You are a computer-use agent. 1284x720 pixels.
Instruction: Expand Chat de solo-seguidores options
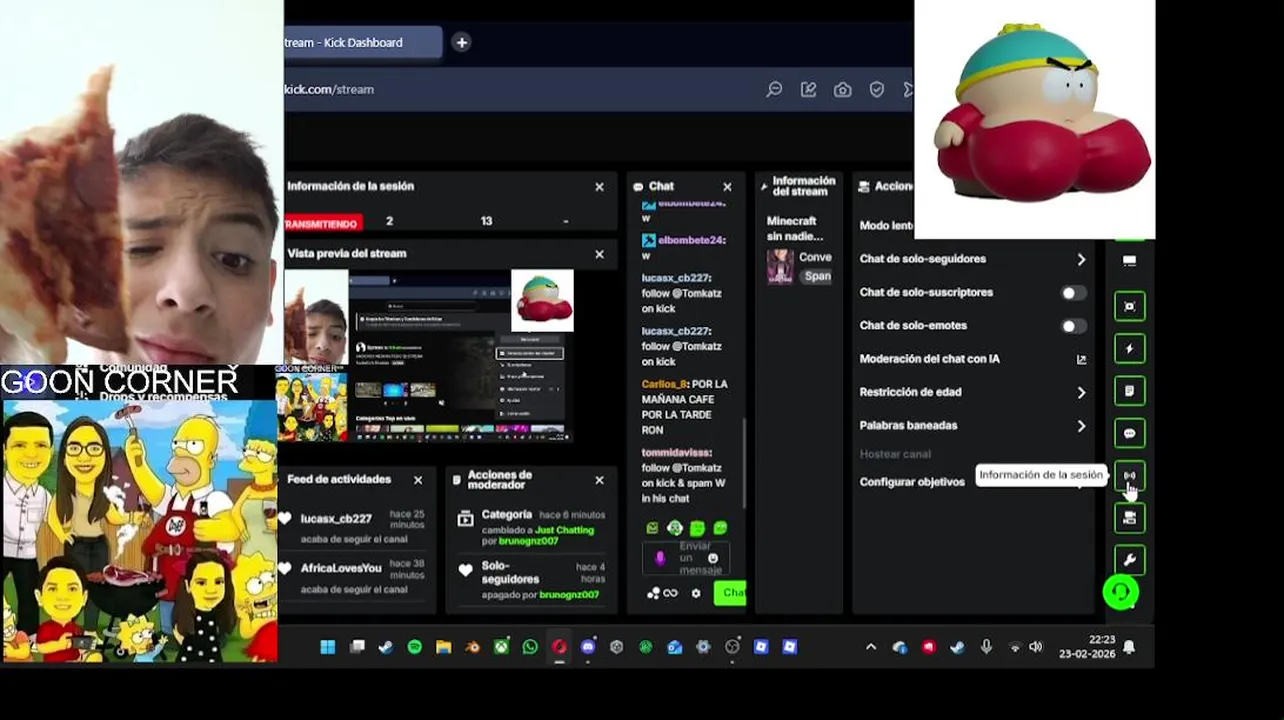[1081, 259]
